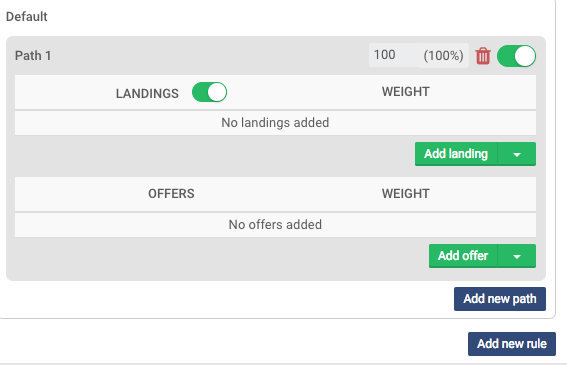Click the Default rule heading
Viewport: 567px width, 365px height.
27,17
